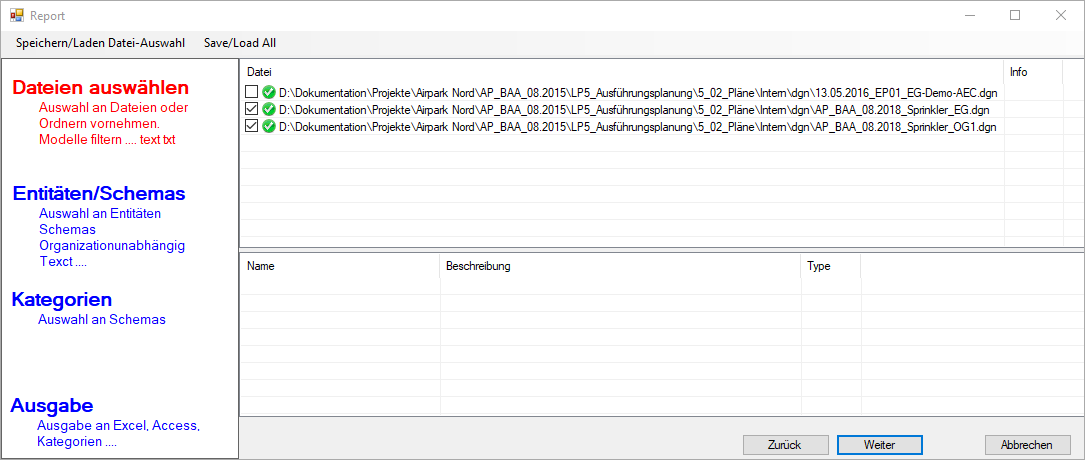Click the Type column header
The image size is (1085, 460).
[x=831, y=266]
